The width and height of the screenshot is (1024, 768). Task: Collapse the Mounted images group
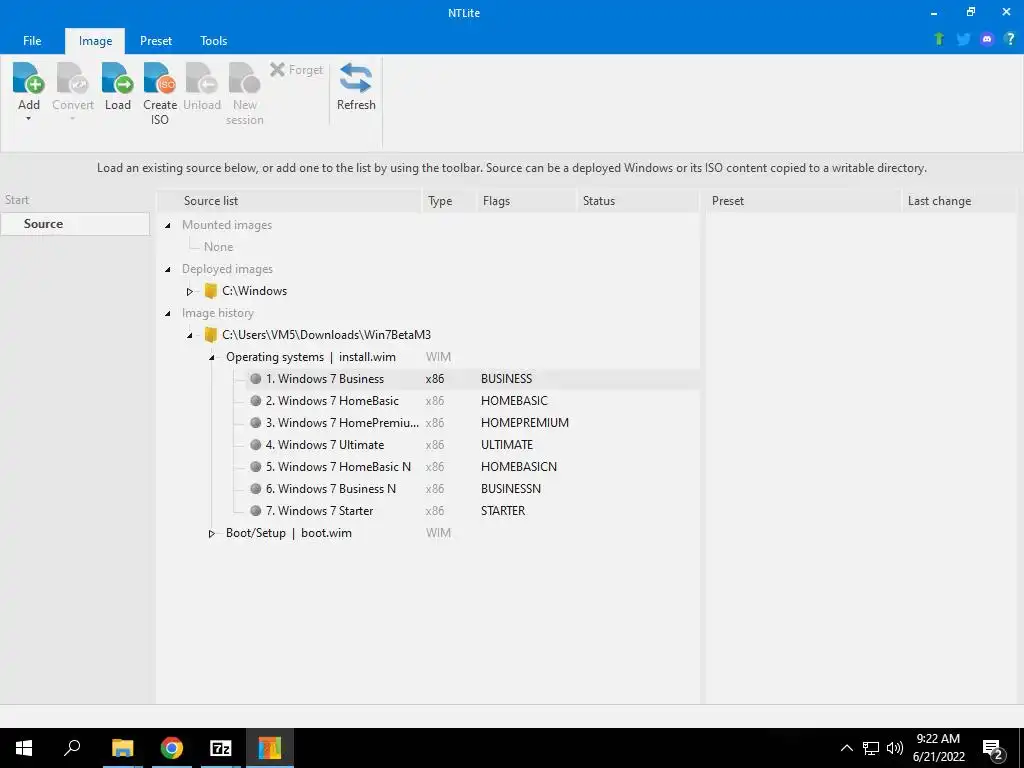coord(168,225)
